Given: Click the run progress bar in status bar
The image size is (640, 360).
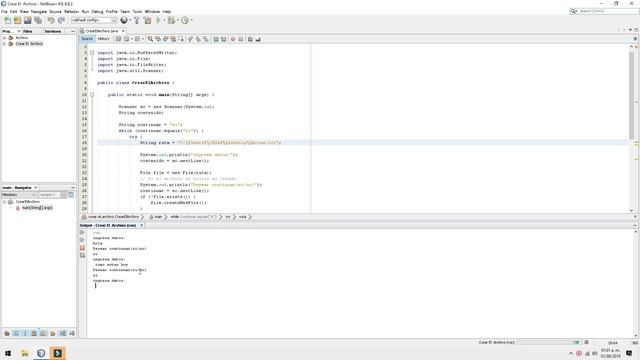Looking at the screenshot, I should point(548,342).
